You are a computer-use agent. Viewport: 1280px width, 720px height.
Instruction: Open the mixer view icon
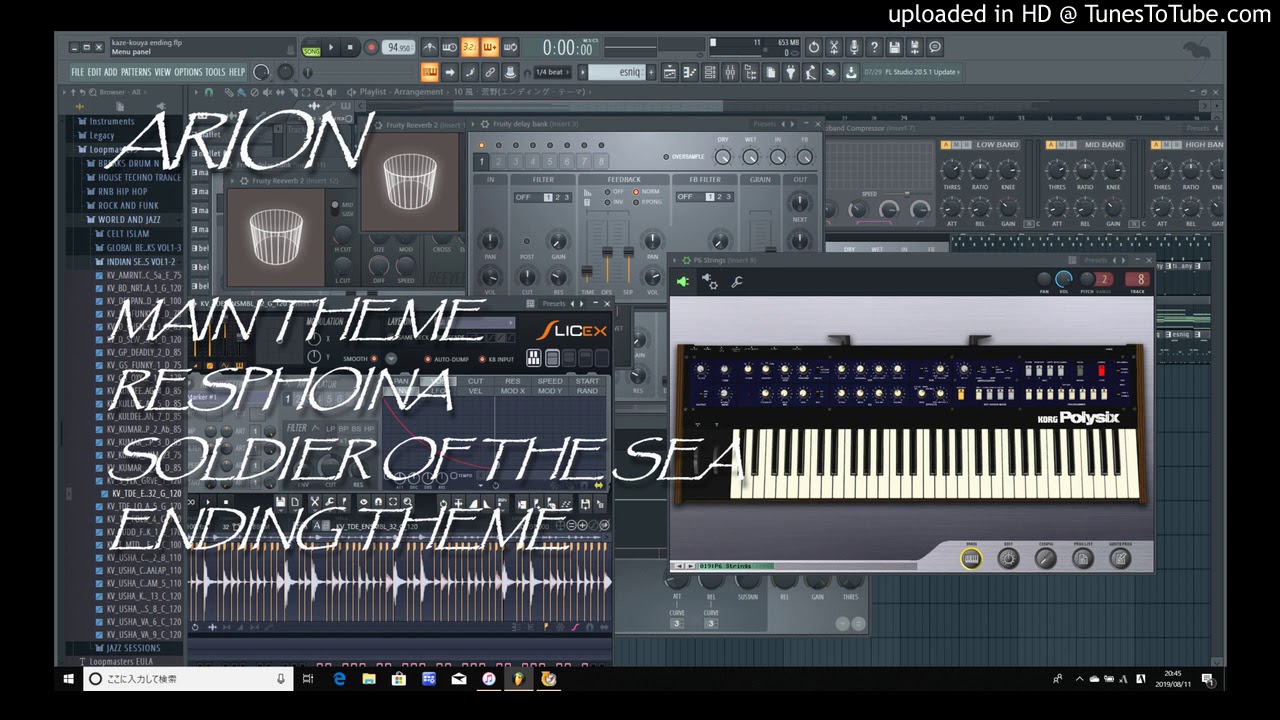point(730,72)
